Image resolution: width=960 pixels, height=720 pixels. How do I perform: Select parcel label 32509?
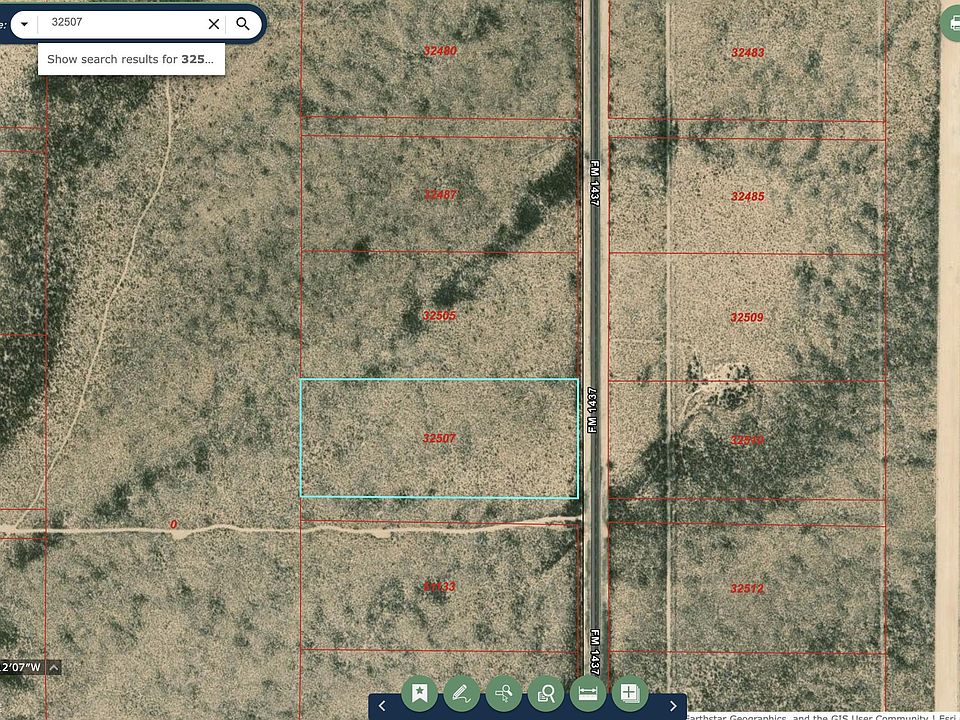click(x=747, y=317)
